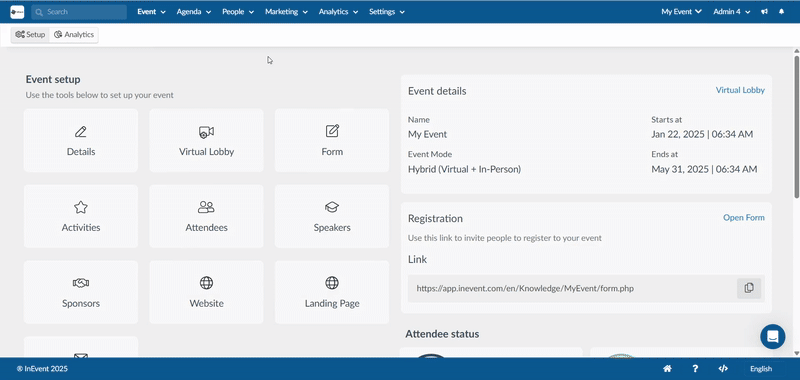Open the Virtual Lobby camera tile
800x380 pixels.
pos(206,140)
